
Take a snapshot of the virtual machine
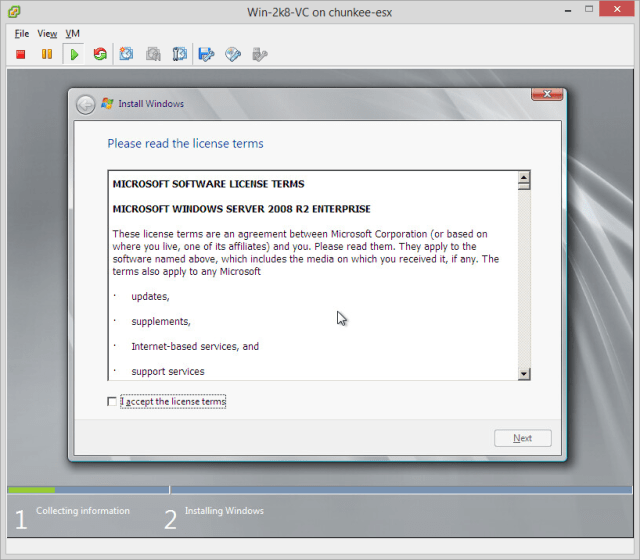[126, 54]
